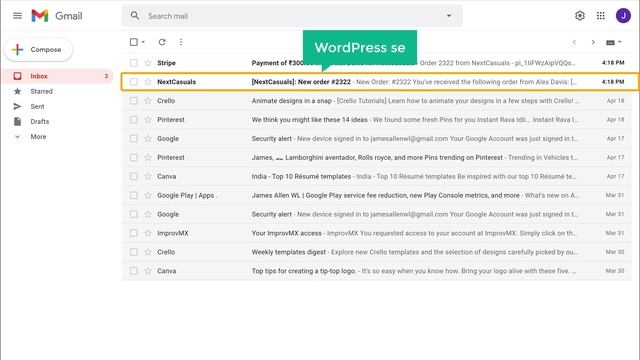Star the Pinterest 14 ideas email

point(148,120)
